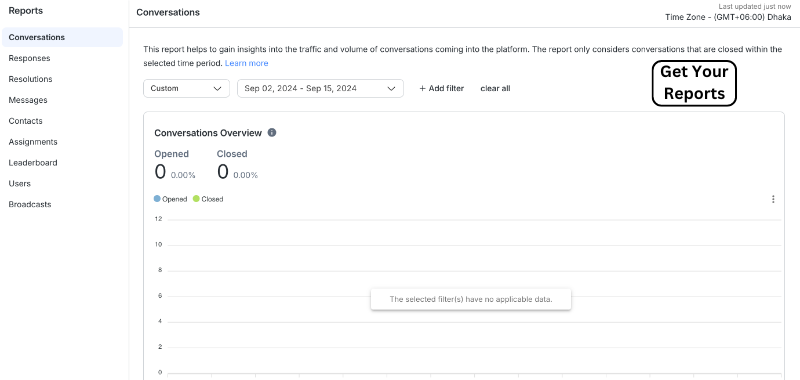Click the Reports sidebar heading
800x380 pixels.
pos(26,11)
